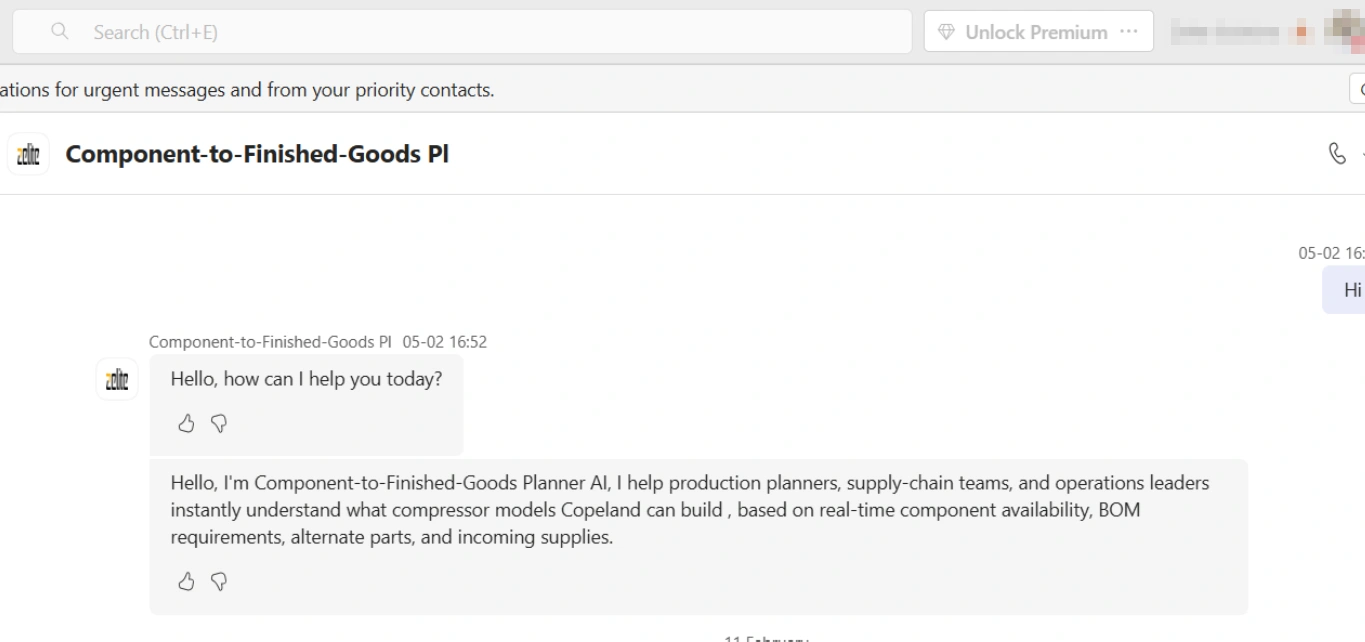This screenshot has width=1365, height=642.
Task: Click the button at the notification banner edge
Action: pos(1358,89)
